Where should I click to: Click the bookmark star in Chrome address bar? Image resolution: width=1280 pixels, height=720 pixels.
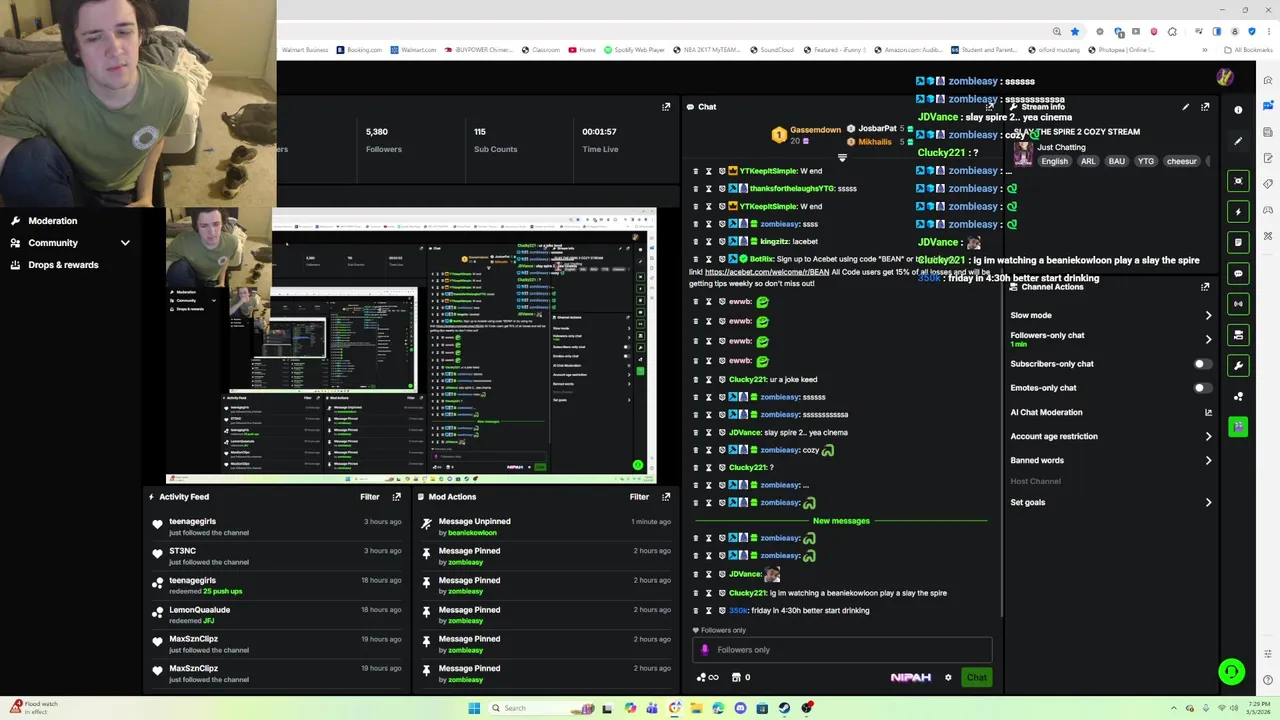coord(1075,32)
